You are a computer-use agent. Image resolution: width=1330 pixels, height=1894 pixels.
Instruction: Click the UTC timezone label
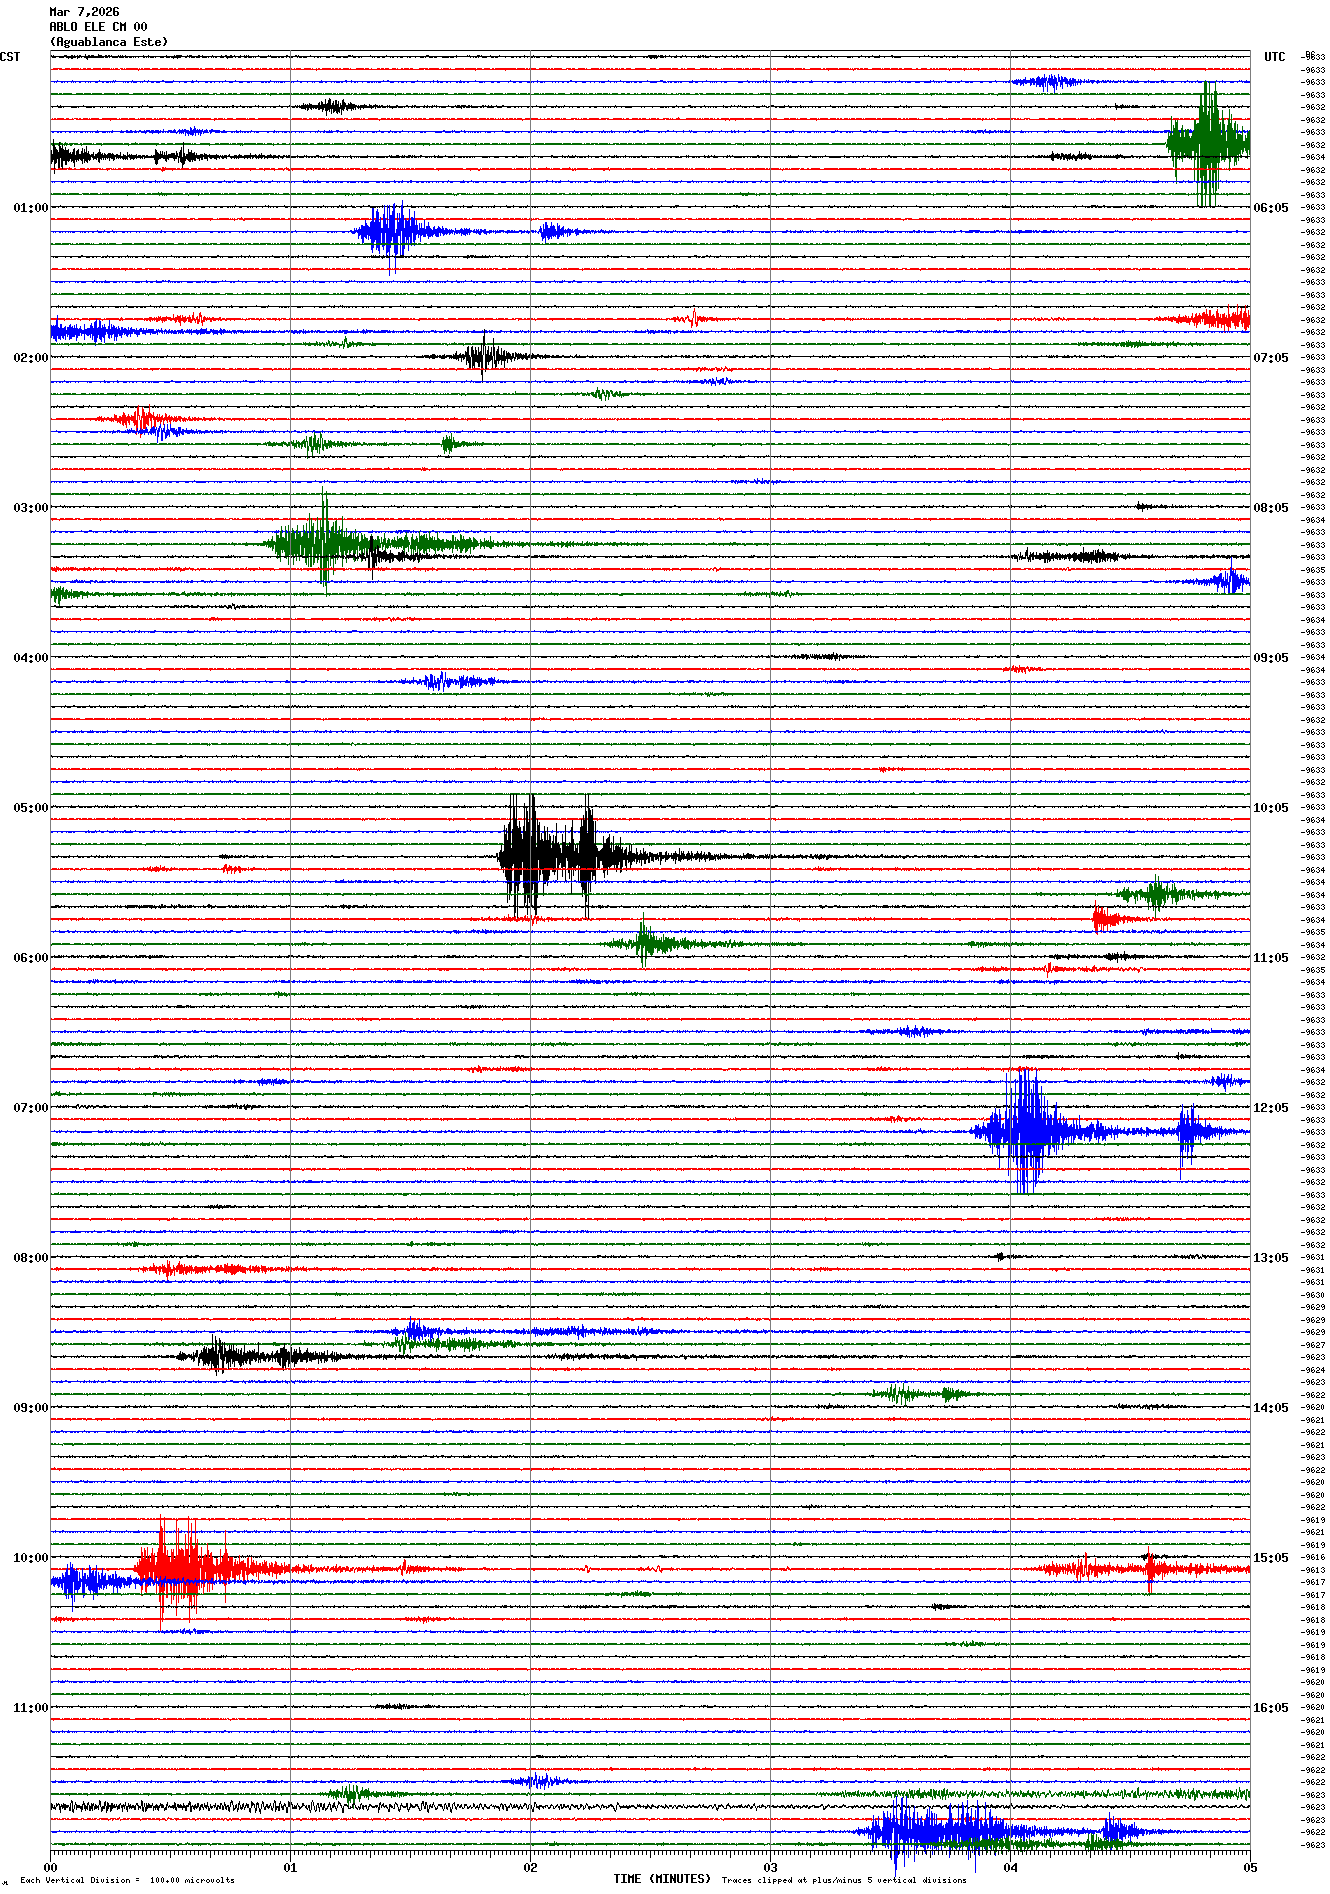pos(1274,57)
